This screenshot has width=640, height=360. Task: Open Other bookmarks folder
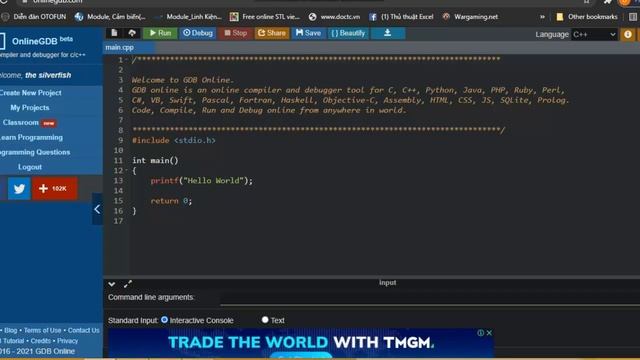[x=587, y=17]
